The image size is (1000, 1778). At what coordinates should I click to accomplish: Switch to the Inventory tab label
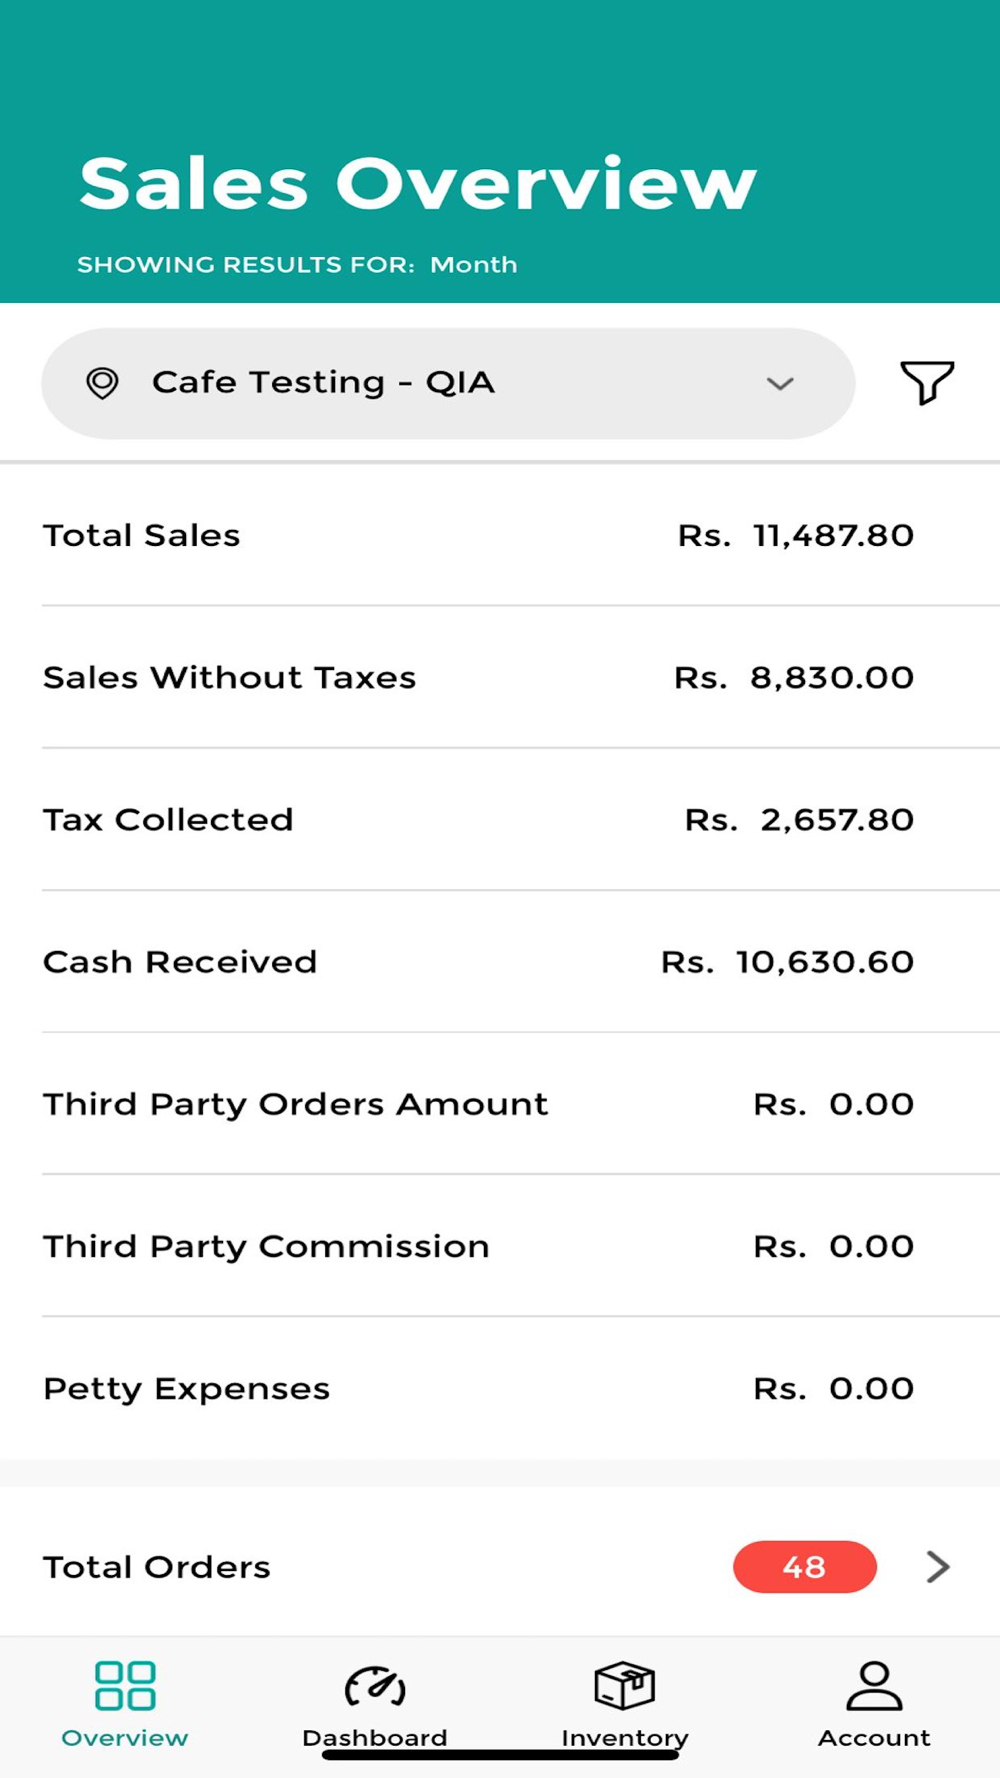625,1738
